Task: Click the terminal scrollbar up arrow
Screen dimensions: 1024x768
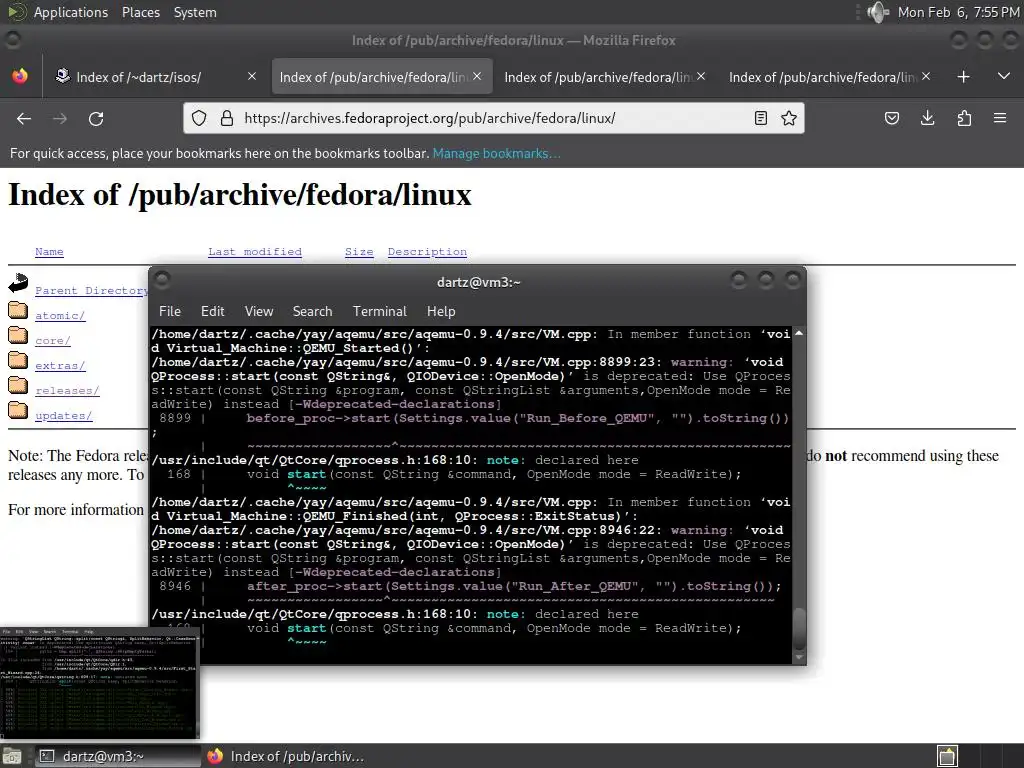Action: (799, 333)
